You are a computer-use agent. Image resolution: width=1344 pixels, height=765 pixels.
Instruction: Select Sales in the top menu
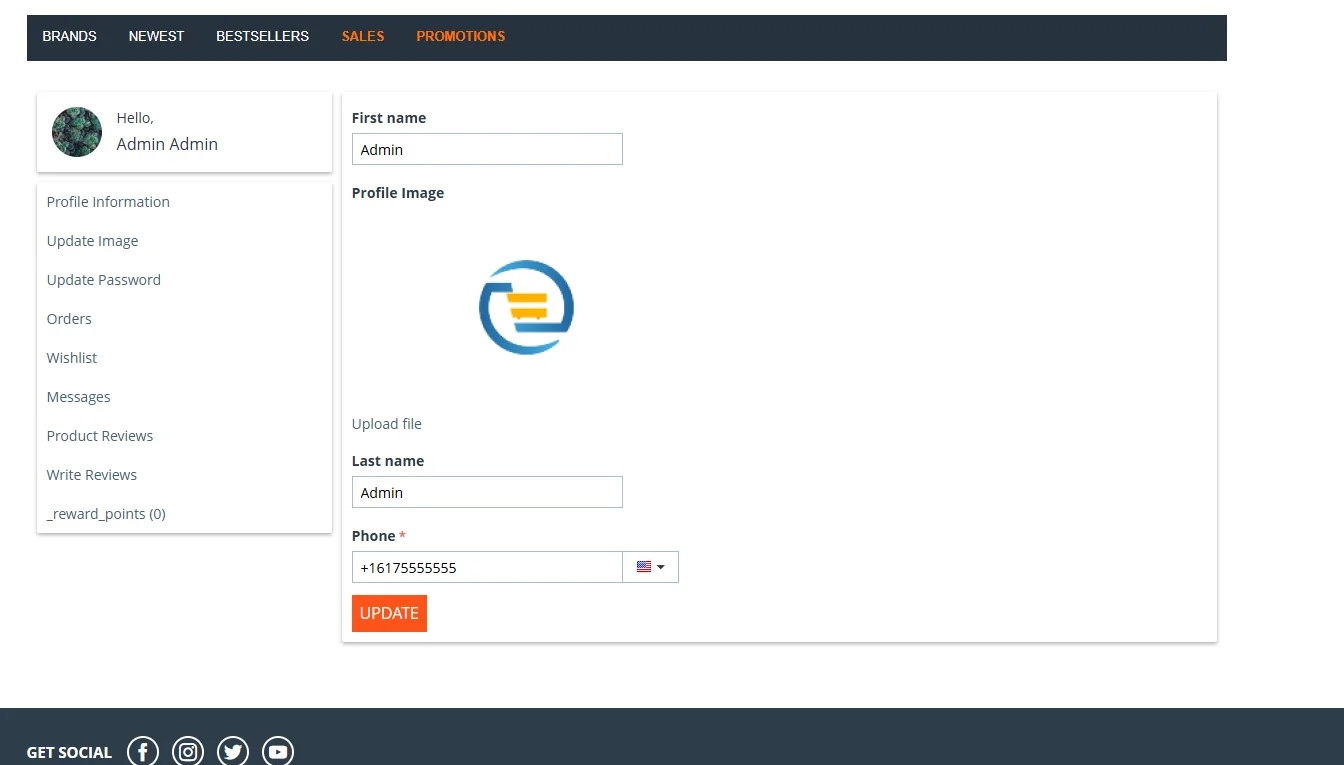click(363, 36)
